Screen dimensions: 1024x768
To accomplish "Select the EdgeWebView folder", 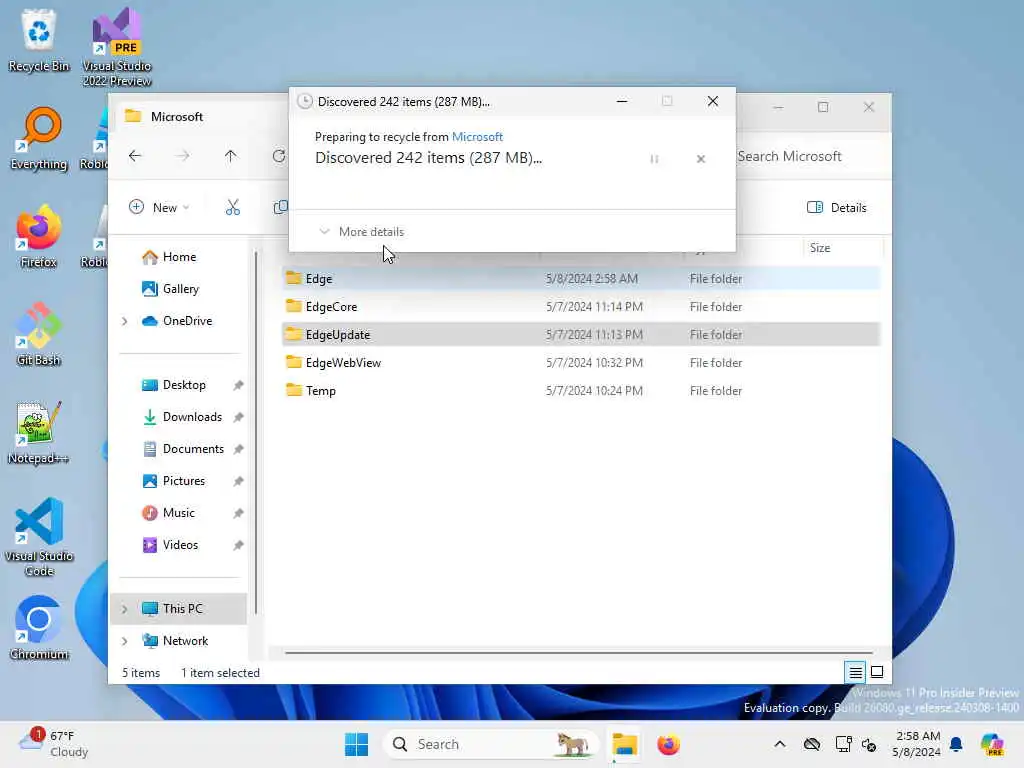I will 581,363.
